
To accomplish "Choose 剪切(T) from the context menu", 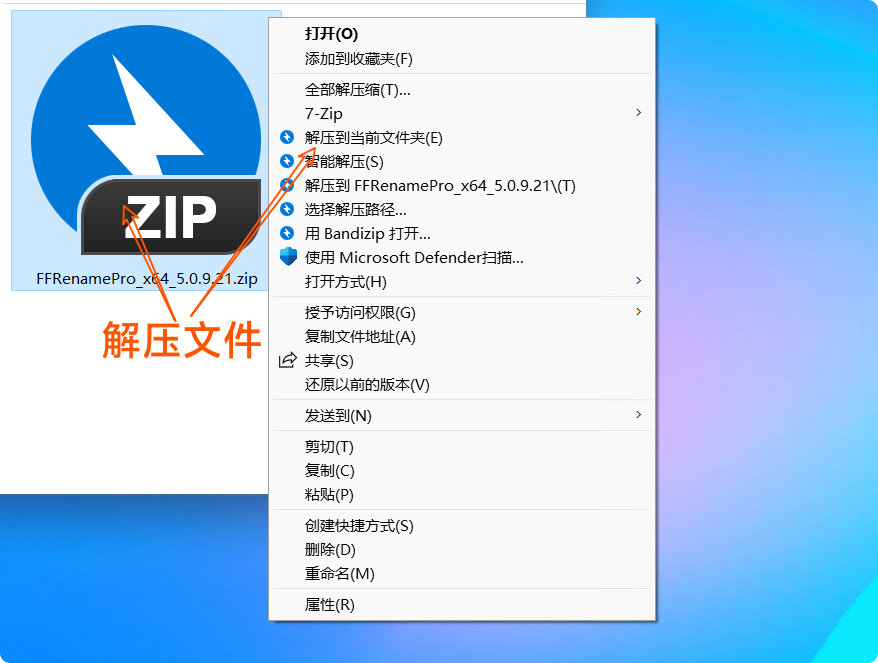I will tap(329, 447).
